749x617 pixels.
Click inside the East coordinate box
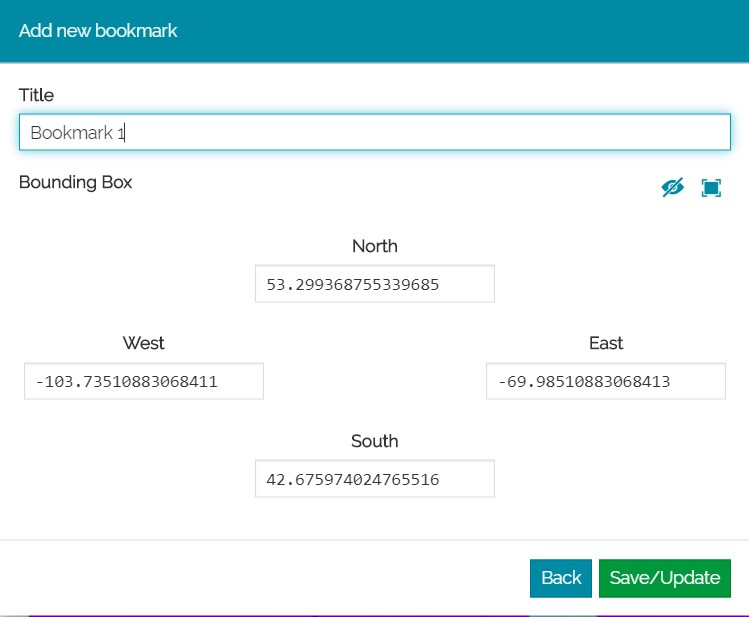pyautogui.click(x=605, y=381)
